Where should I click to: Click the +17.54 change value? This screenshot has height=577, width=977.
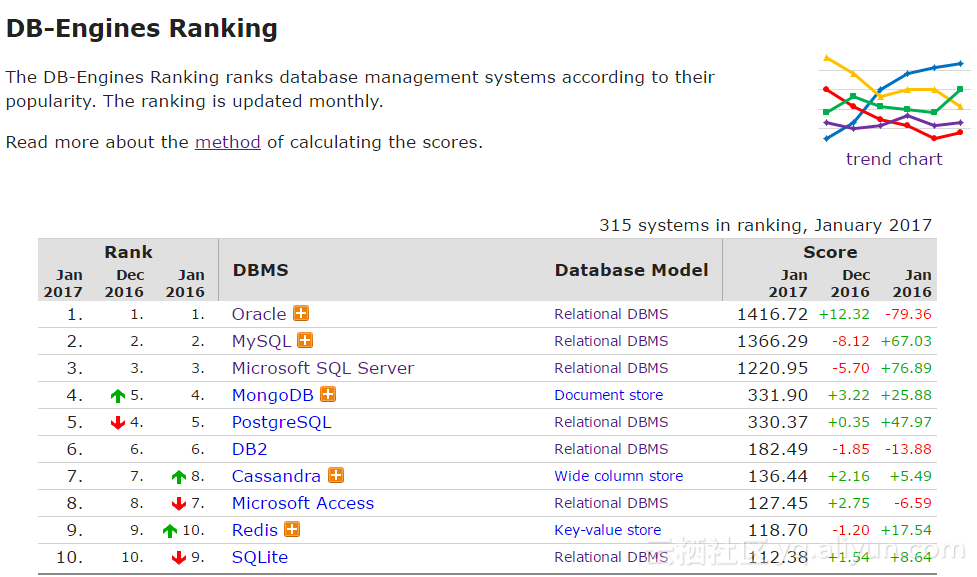coord(906,530)
